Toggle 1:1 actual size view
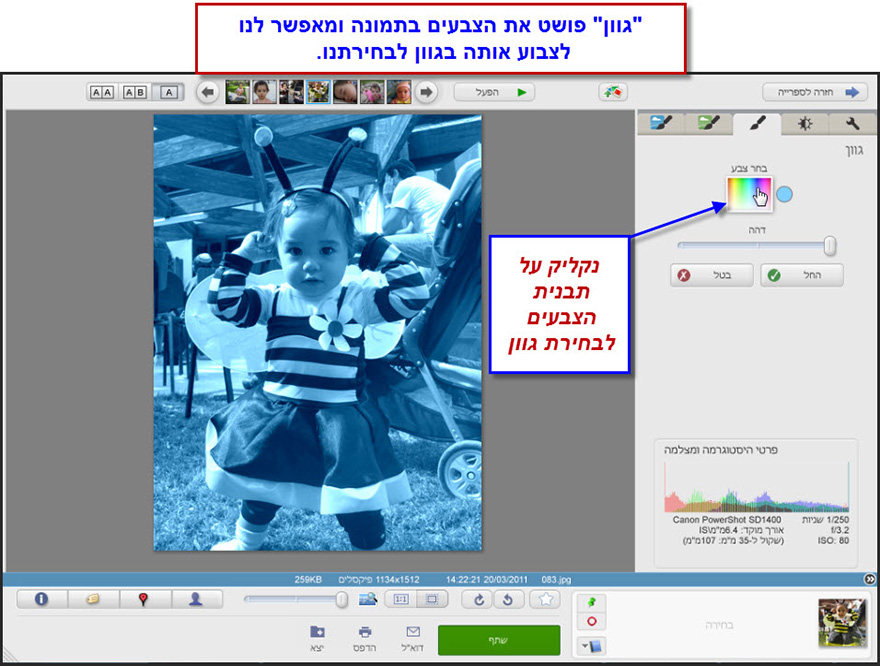Screen dimensions: 880x666 [401, 599]
